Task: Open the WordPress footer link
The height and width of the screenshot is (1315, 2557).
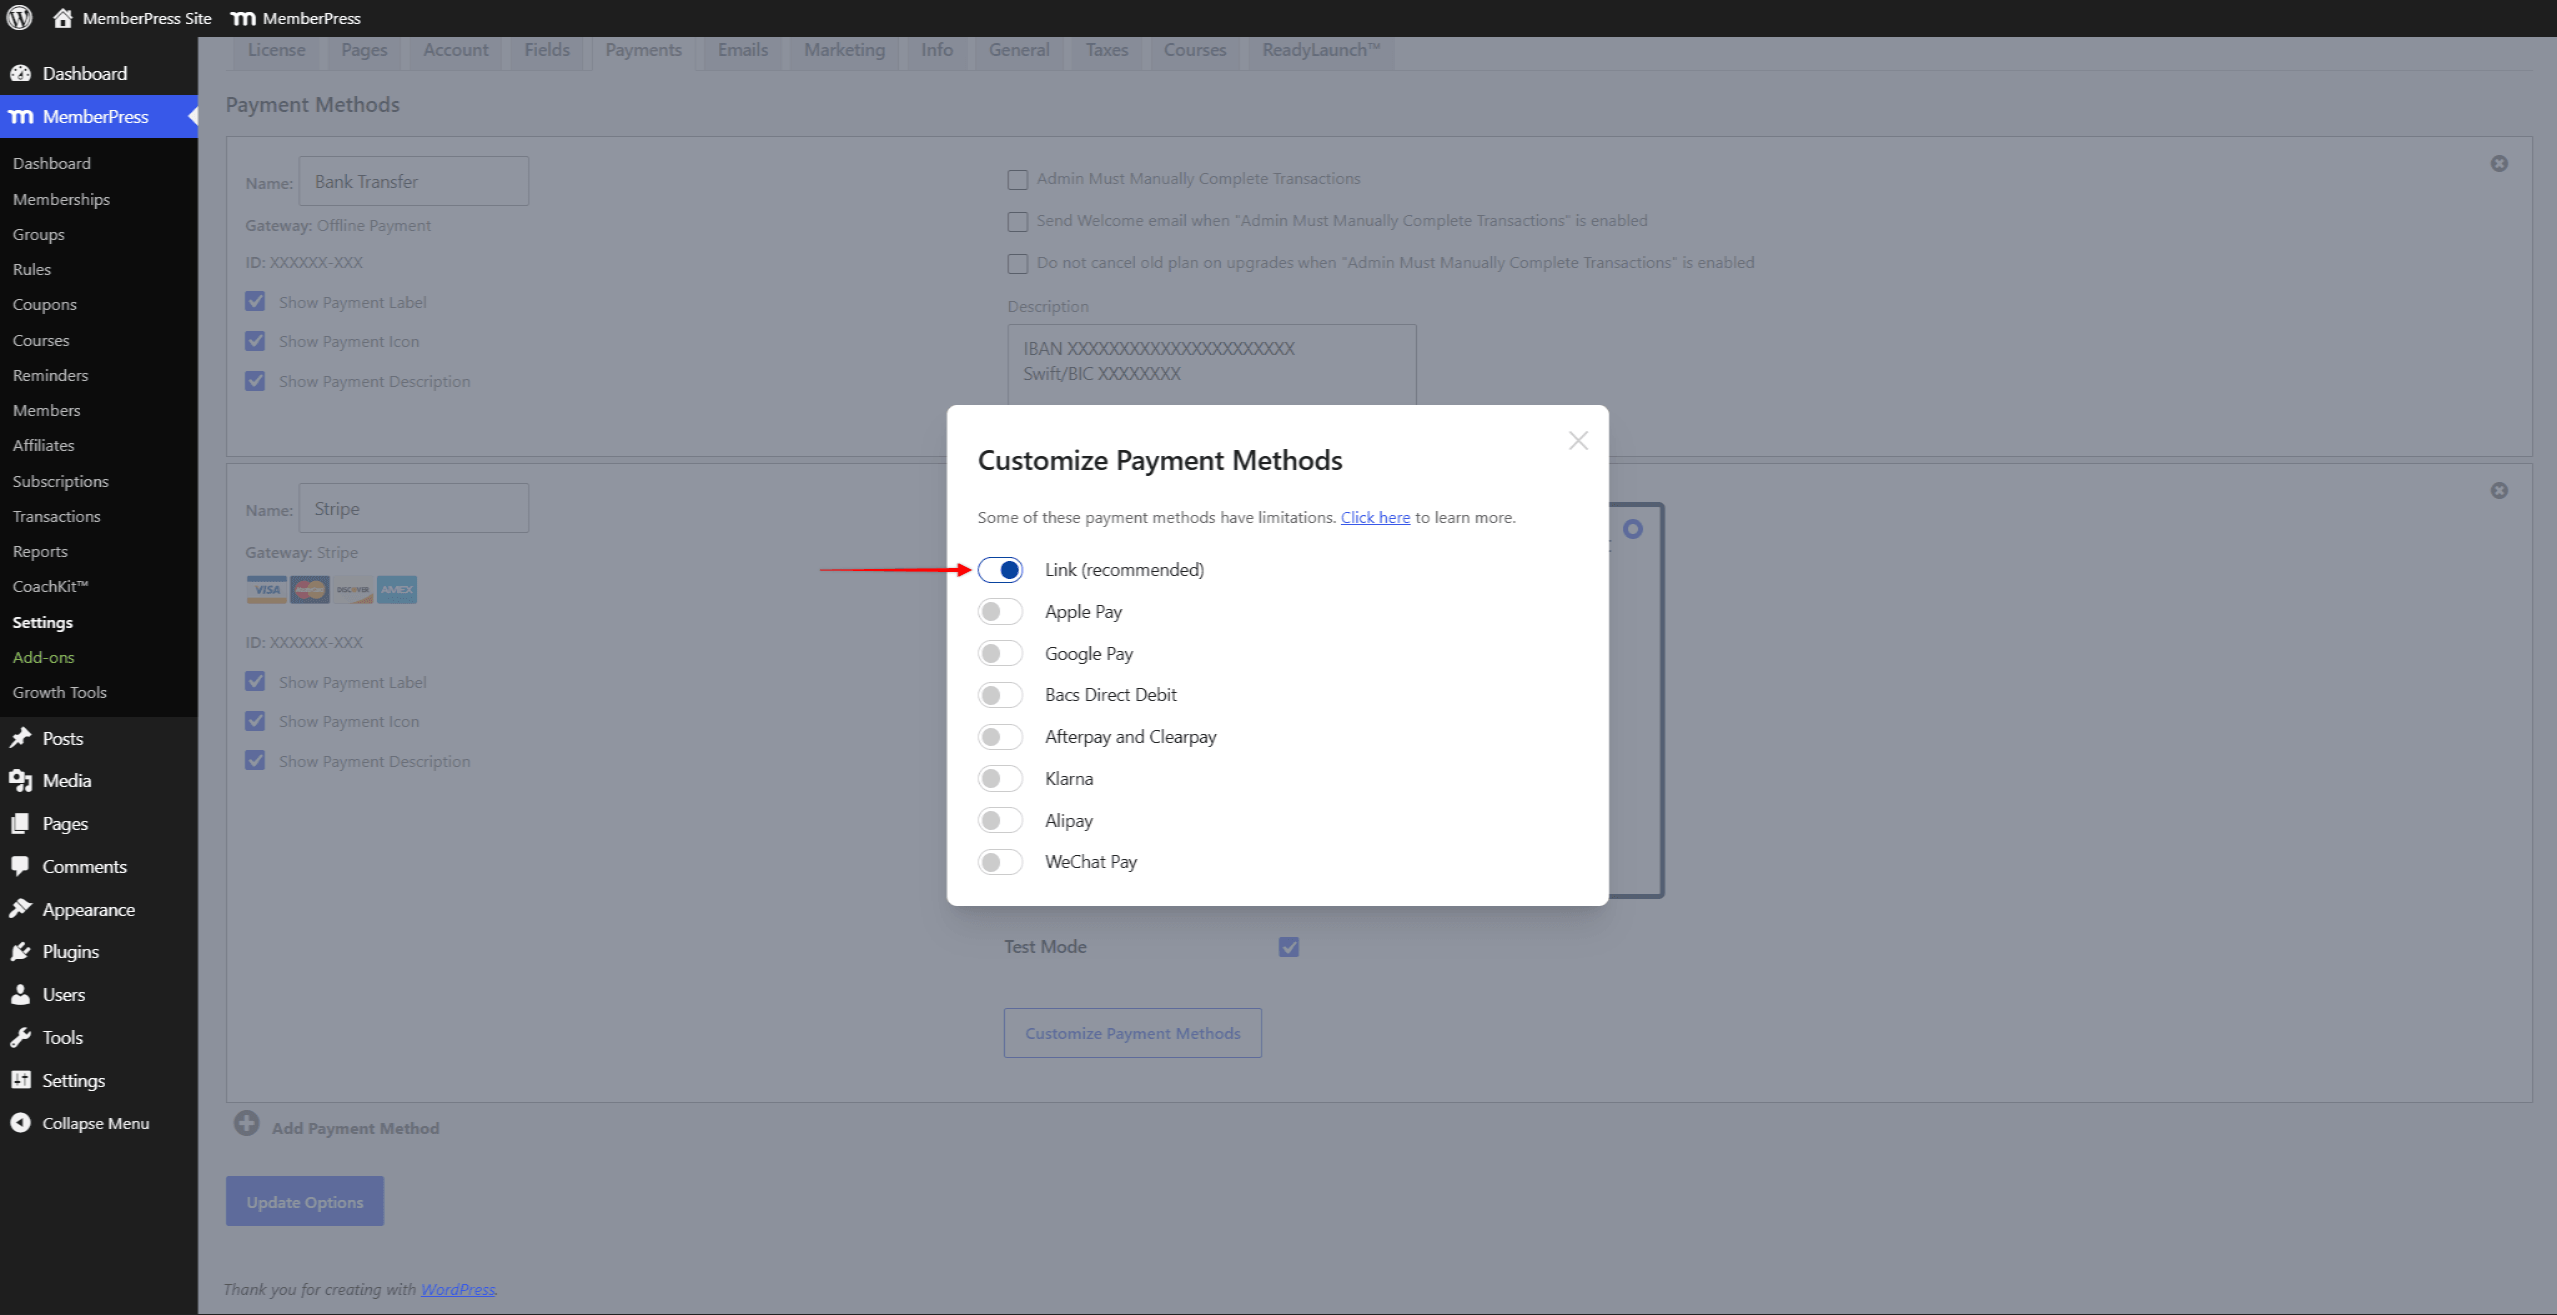Action: (x=458, y=1289)
